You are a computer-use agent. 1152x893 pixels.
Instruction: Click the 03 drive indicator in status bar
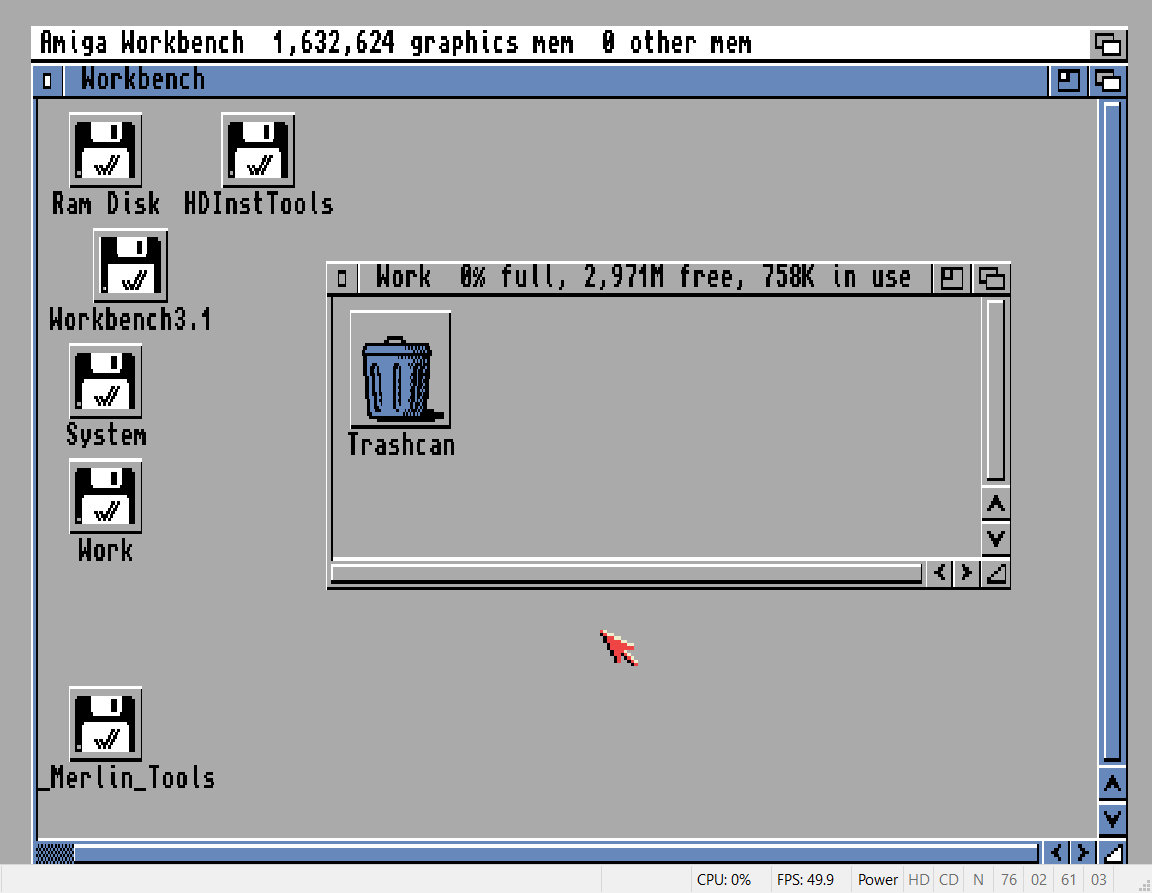1098,880
